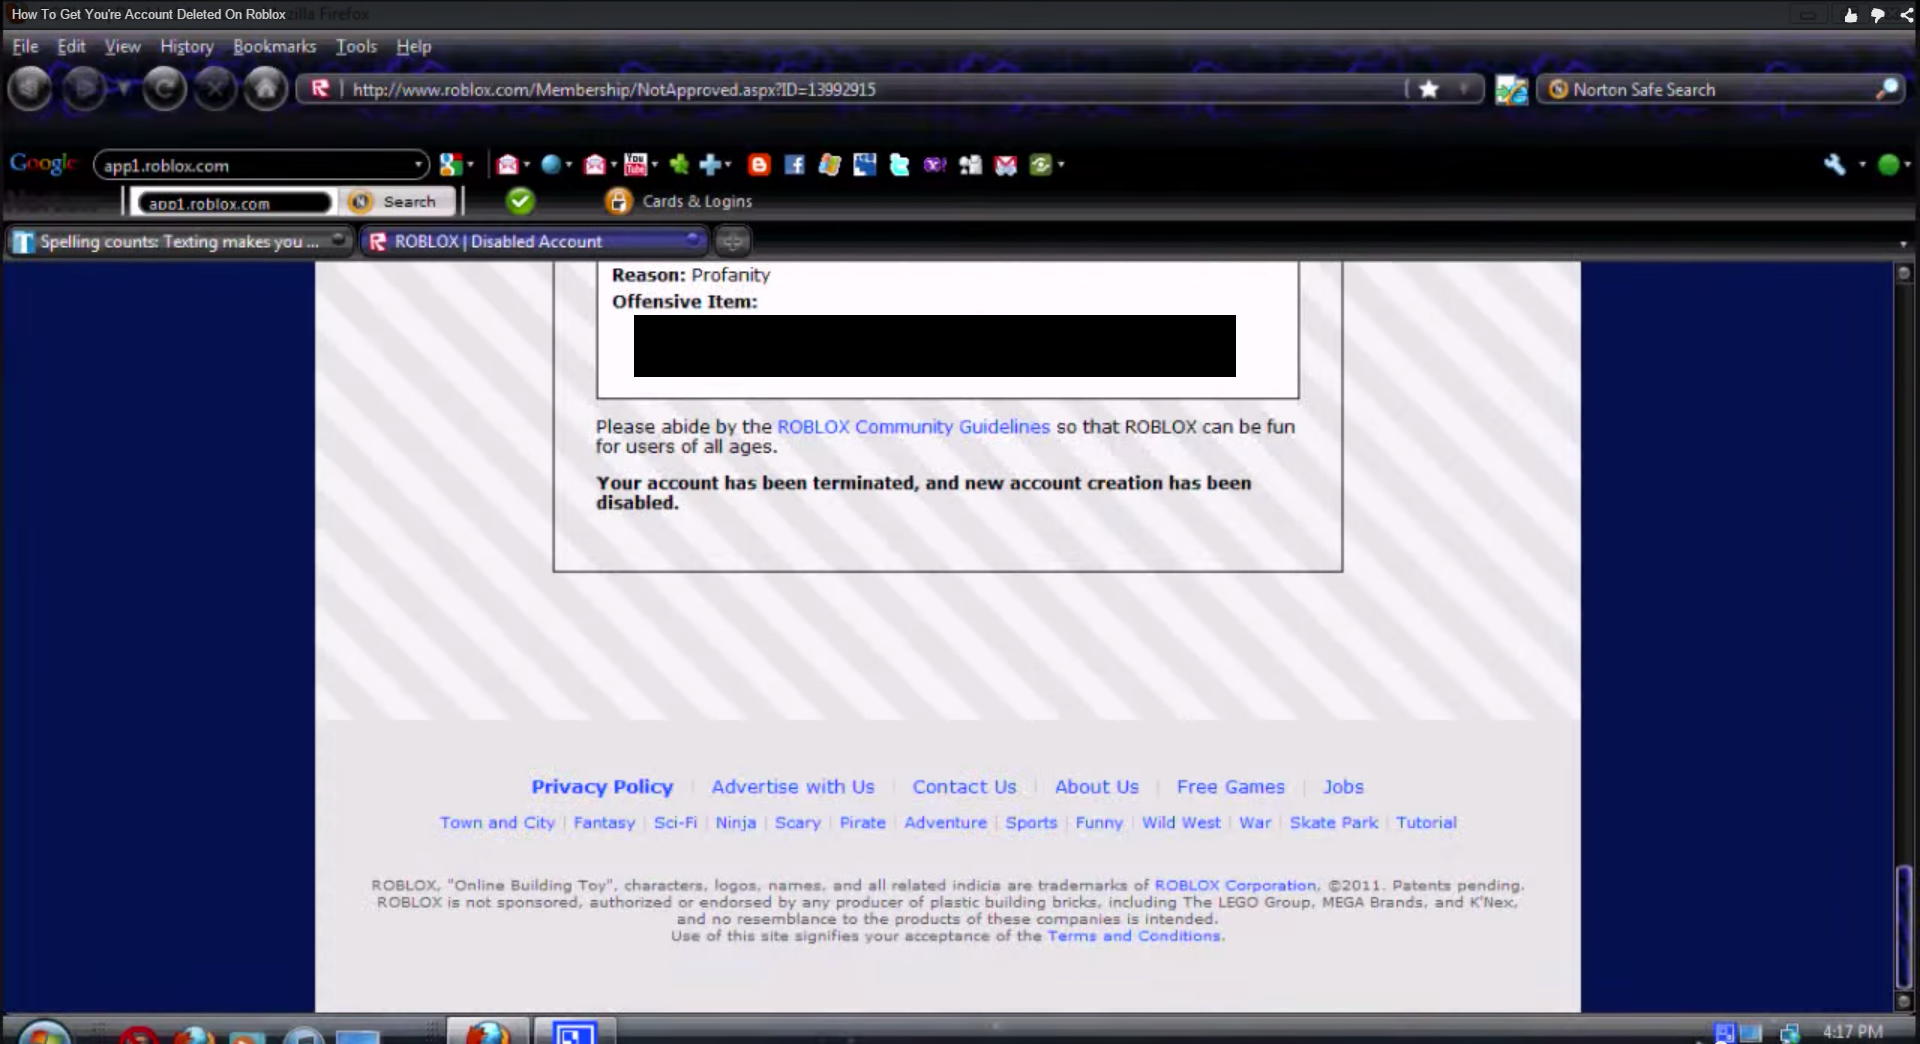Open the YouTube toolbar icon
Image resolution: width=1920 pixels, height=1044 pixels.
point(635,164)
